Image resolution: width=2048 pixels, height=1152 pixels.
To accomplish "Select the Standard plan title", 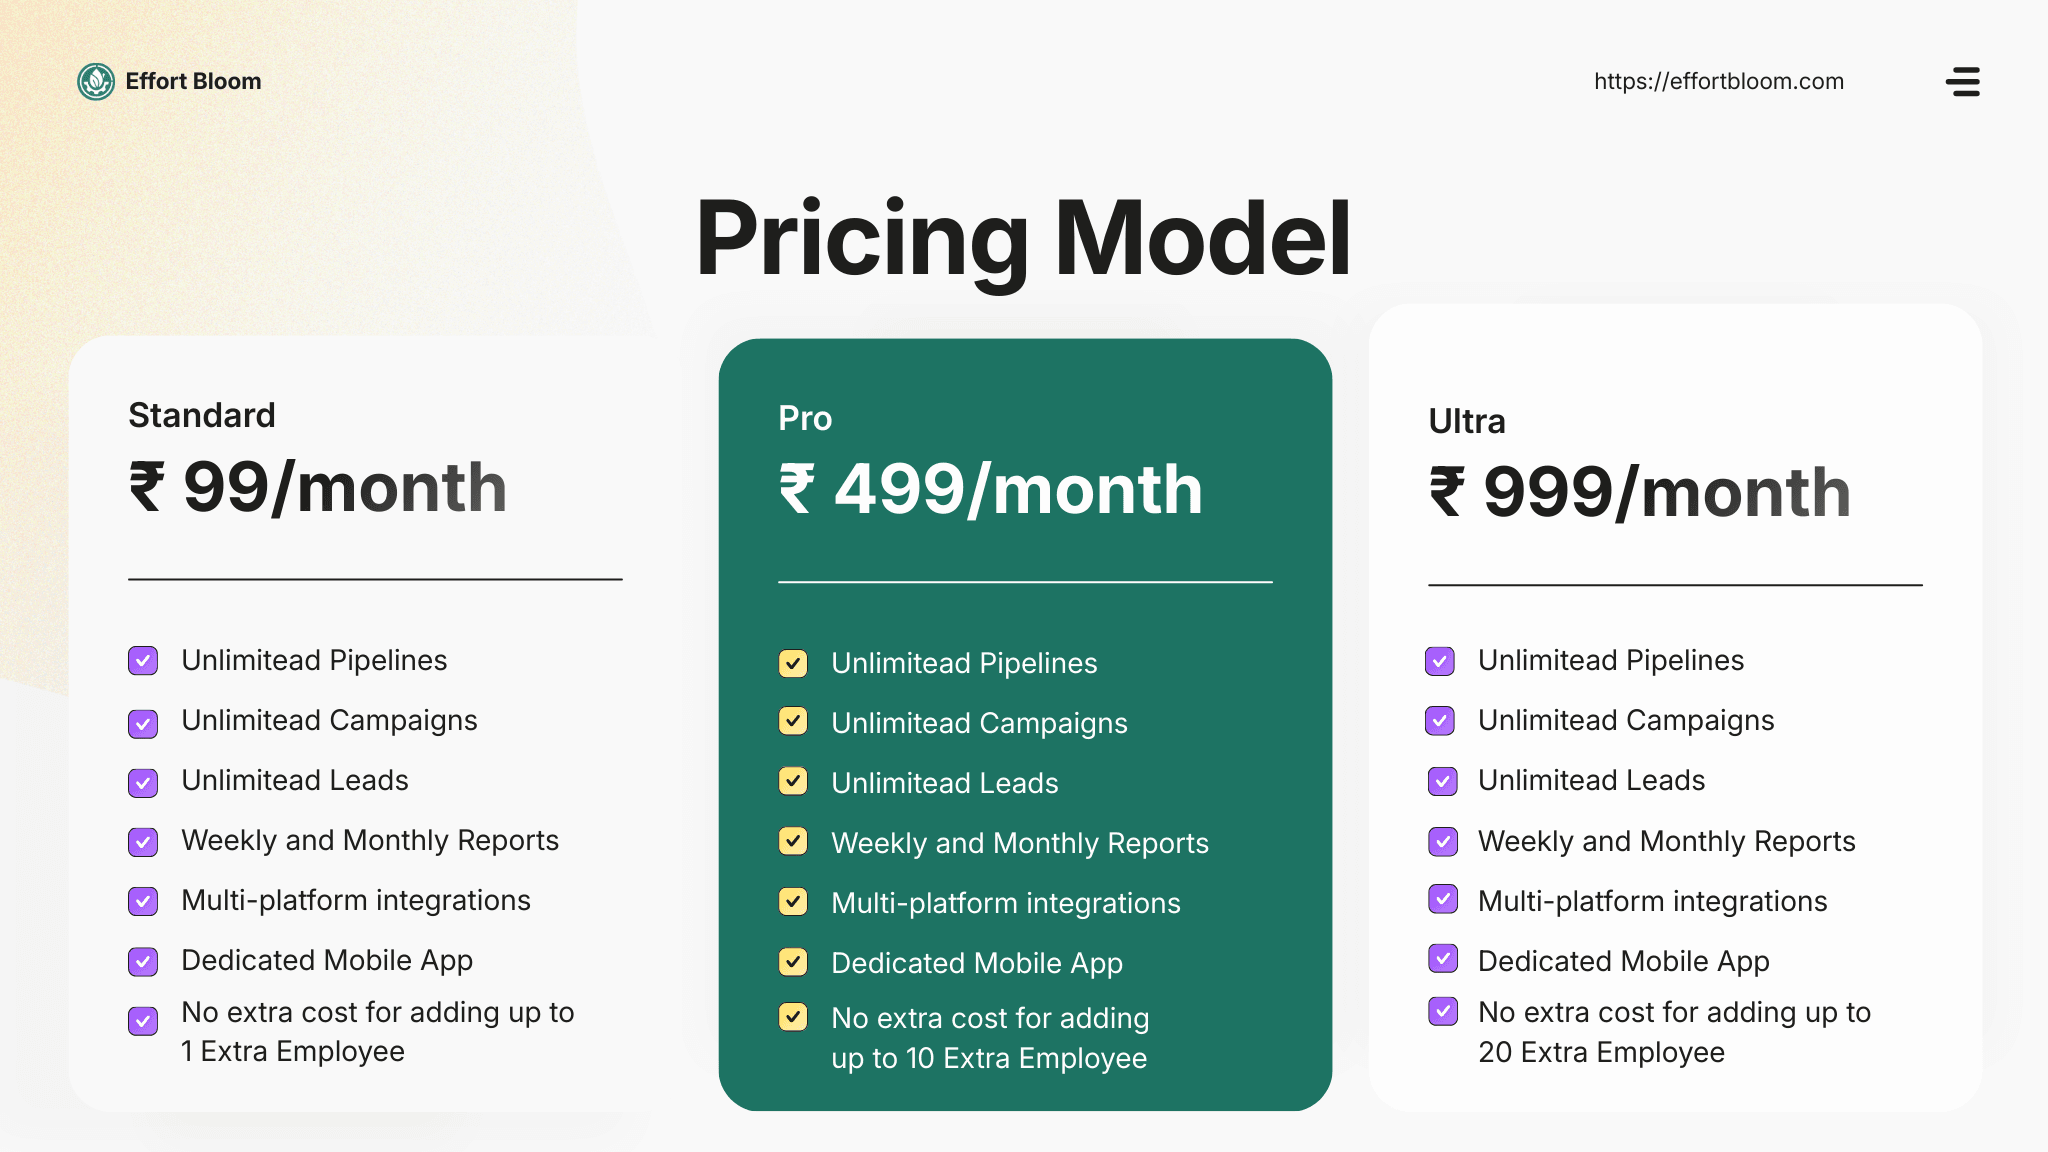I will (202, 415).
